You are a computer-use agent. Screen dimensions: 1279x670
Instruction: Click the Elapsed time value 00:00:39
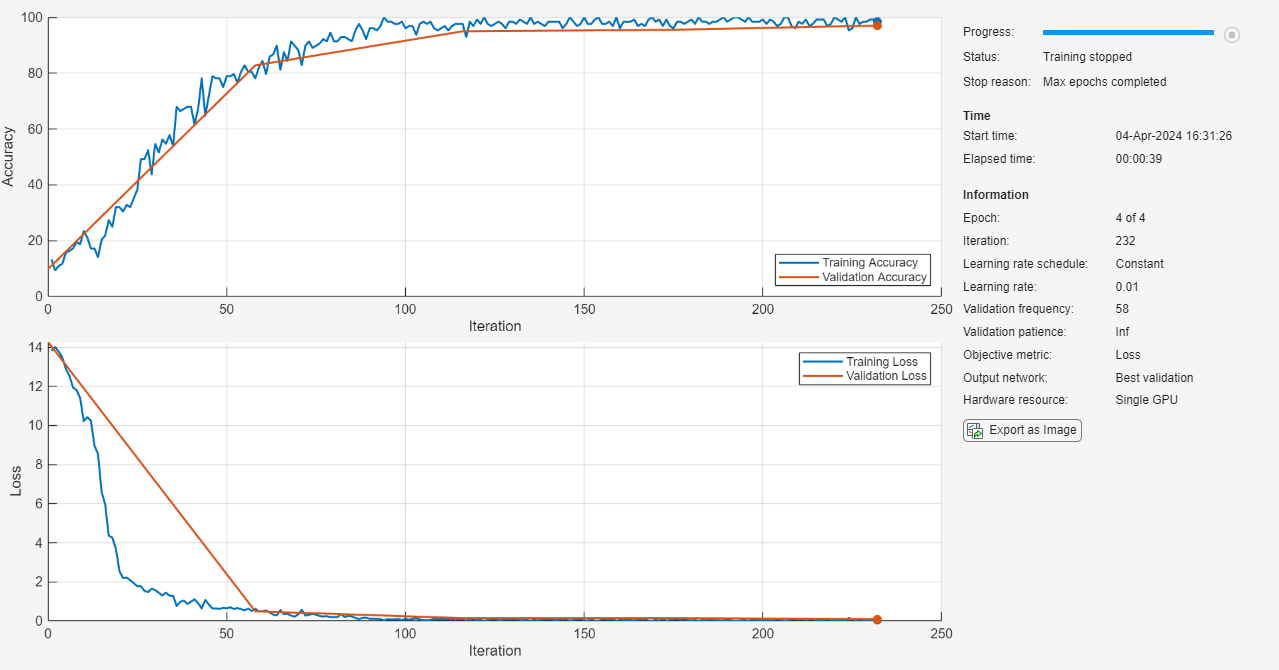1139,159
